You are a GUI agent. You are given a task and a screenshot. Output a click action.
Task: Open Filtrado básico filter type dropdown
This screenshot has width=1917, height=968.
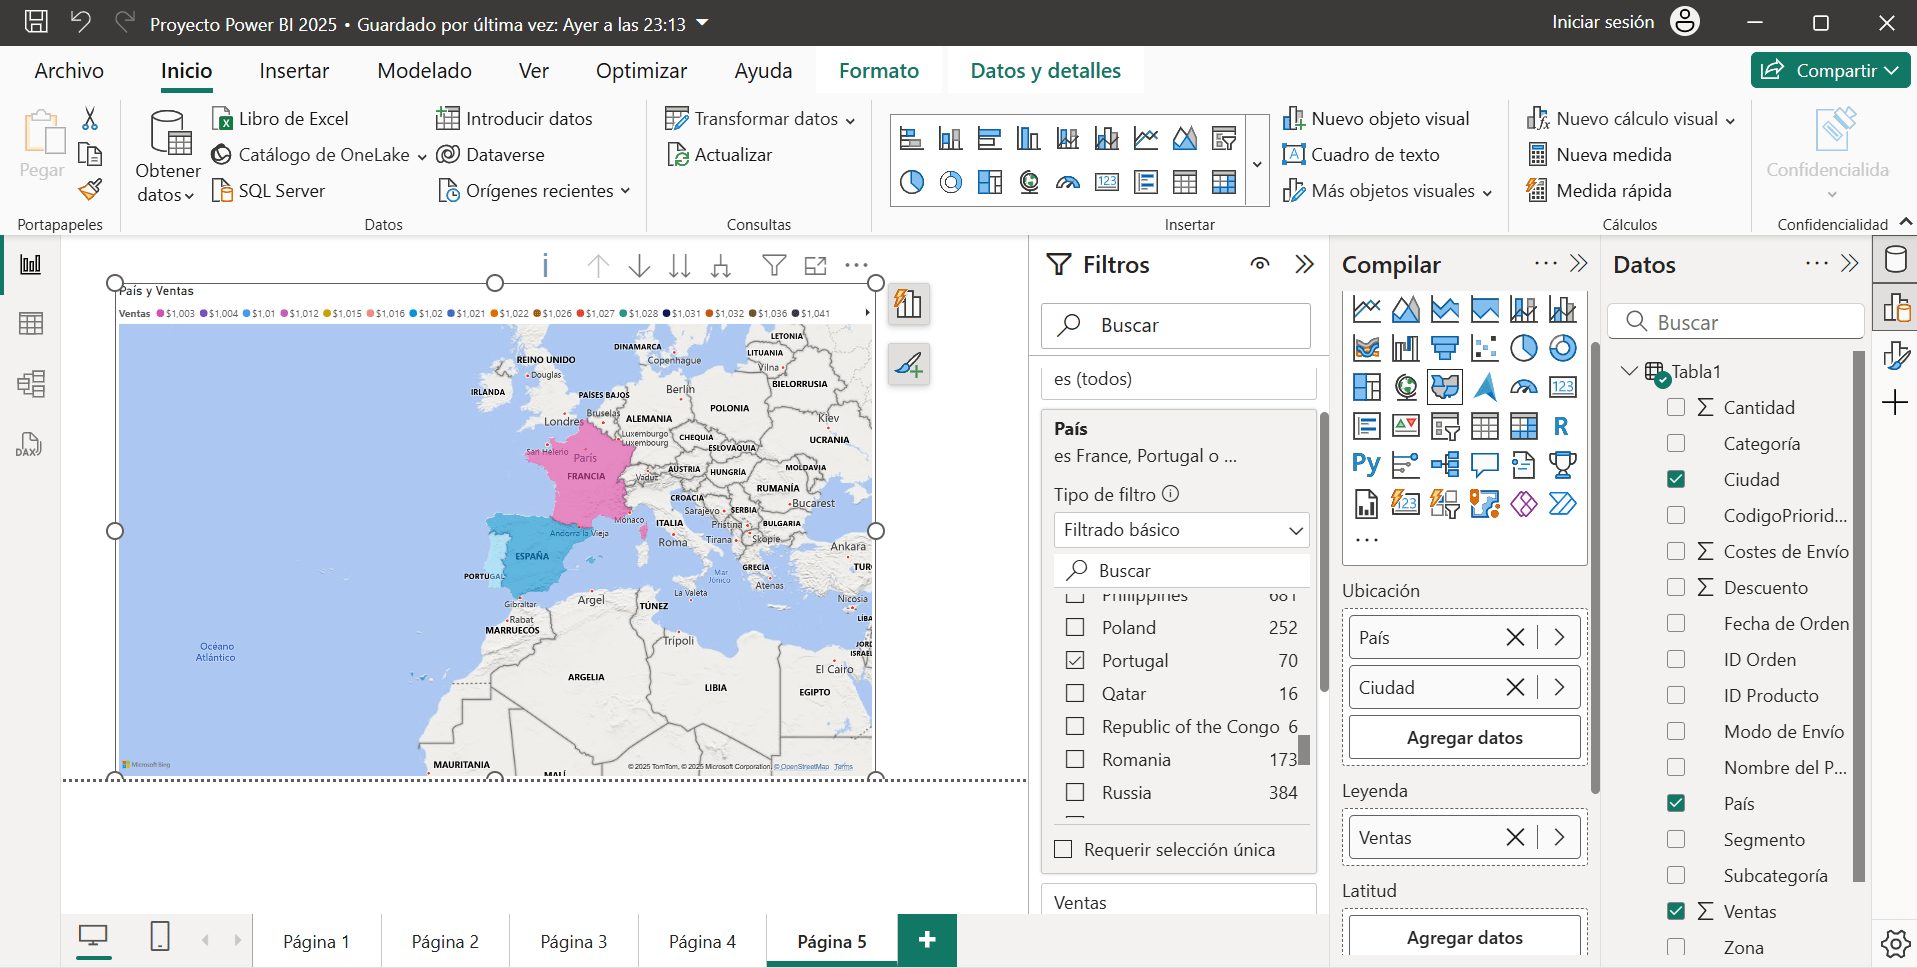[1182, 530]
